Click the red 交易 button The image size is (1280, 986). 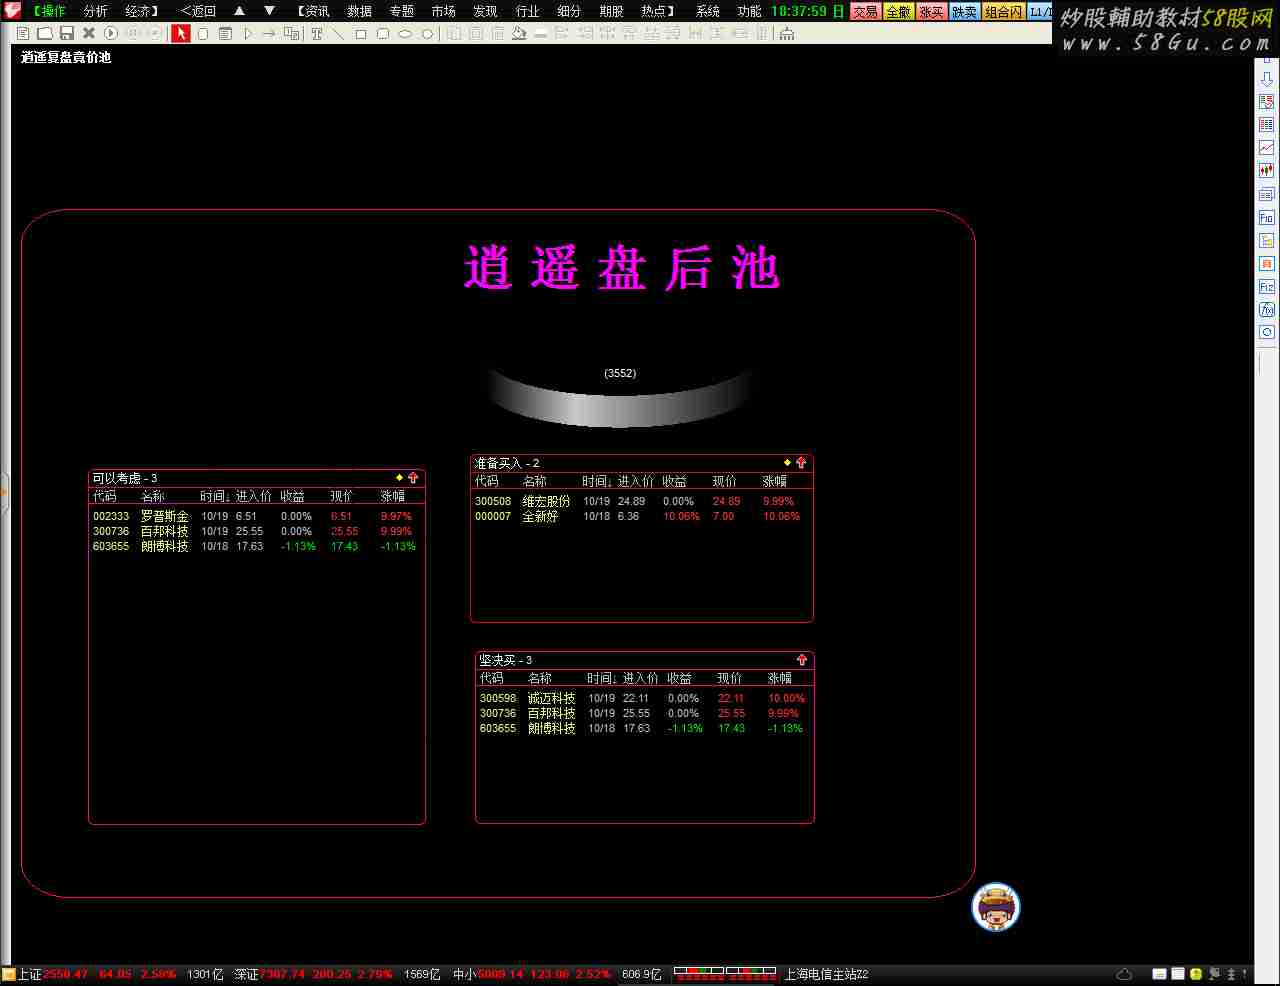coord(865,12)
